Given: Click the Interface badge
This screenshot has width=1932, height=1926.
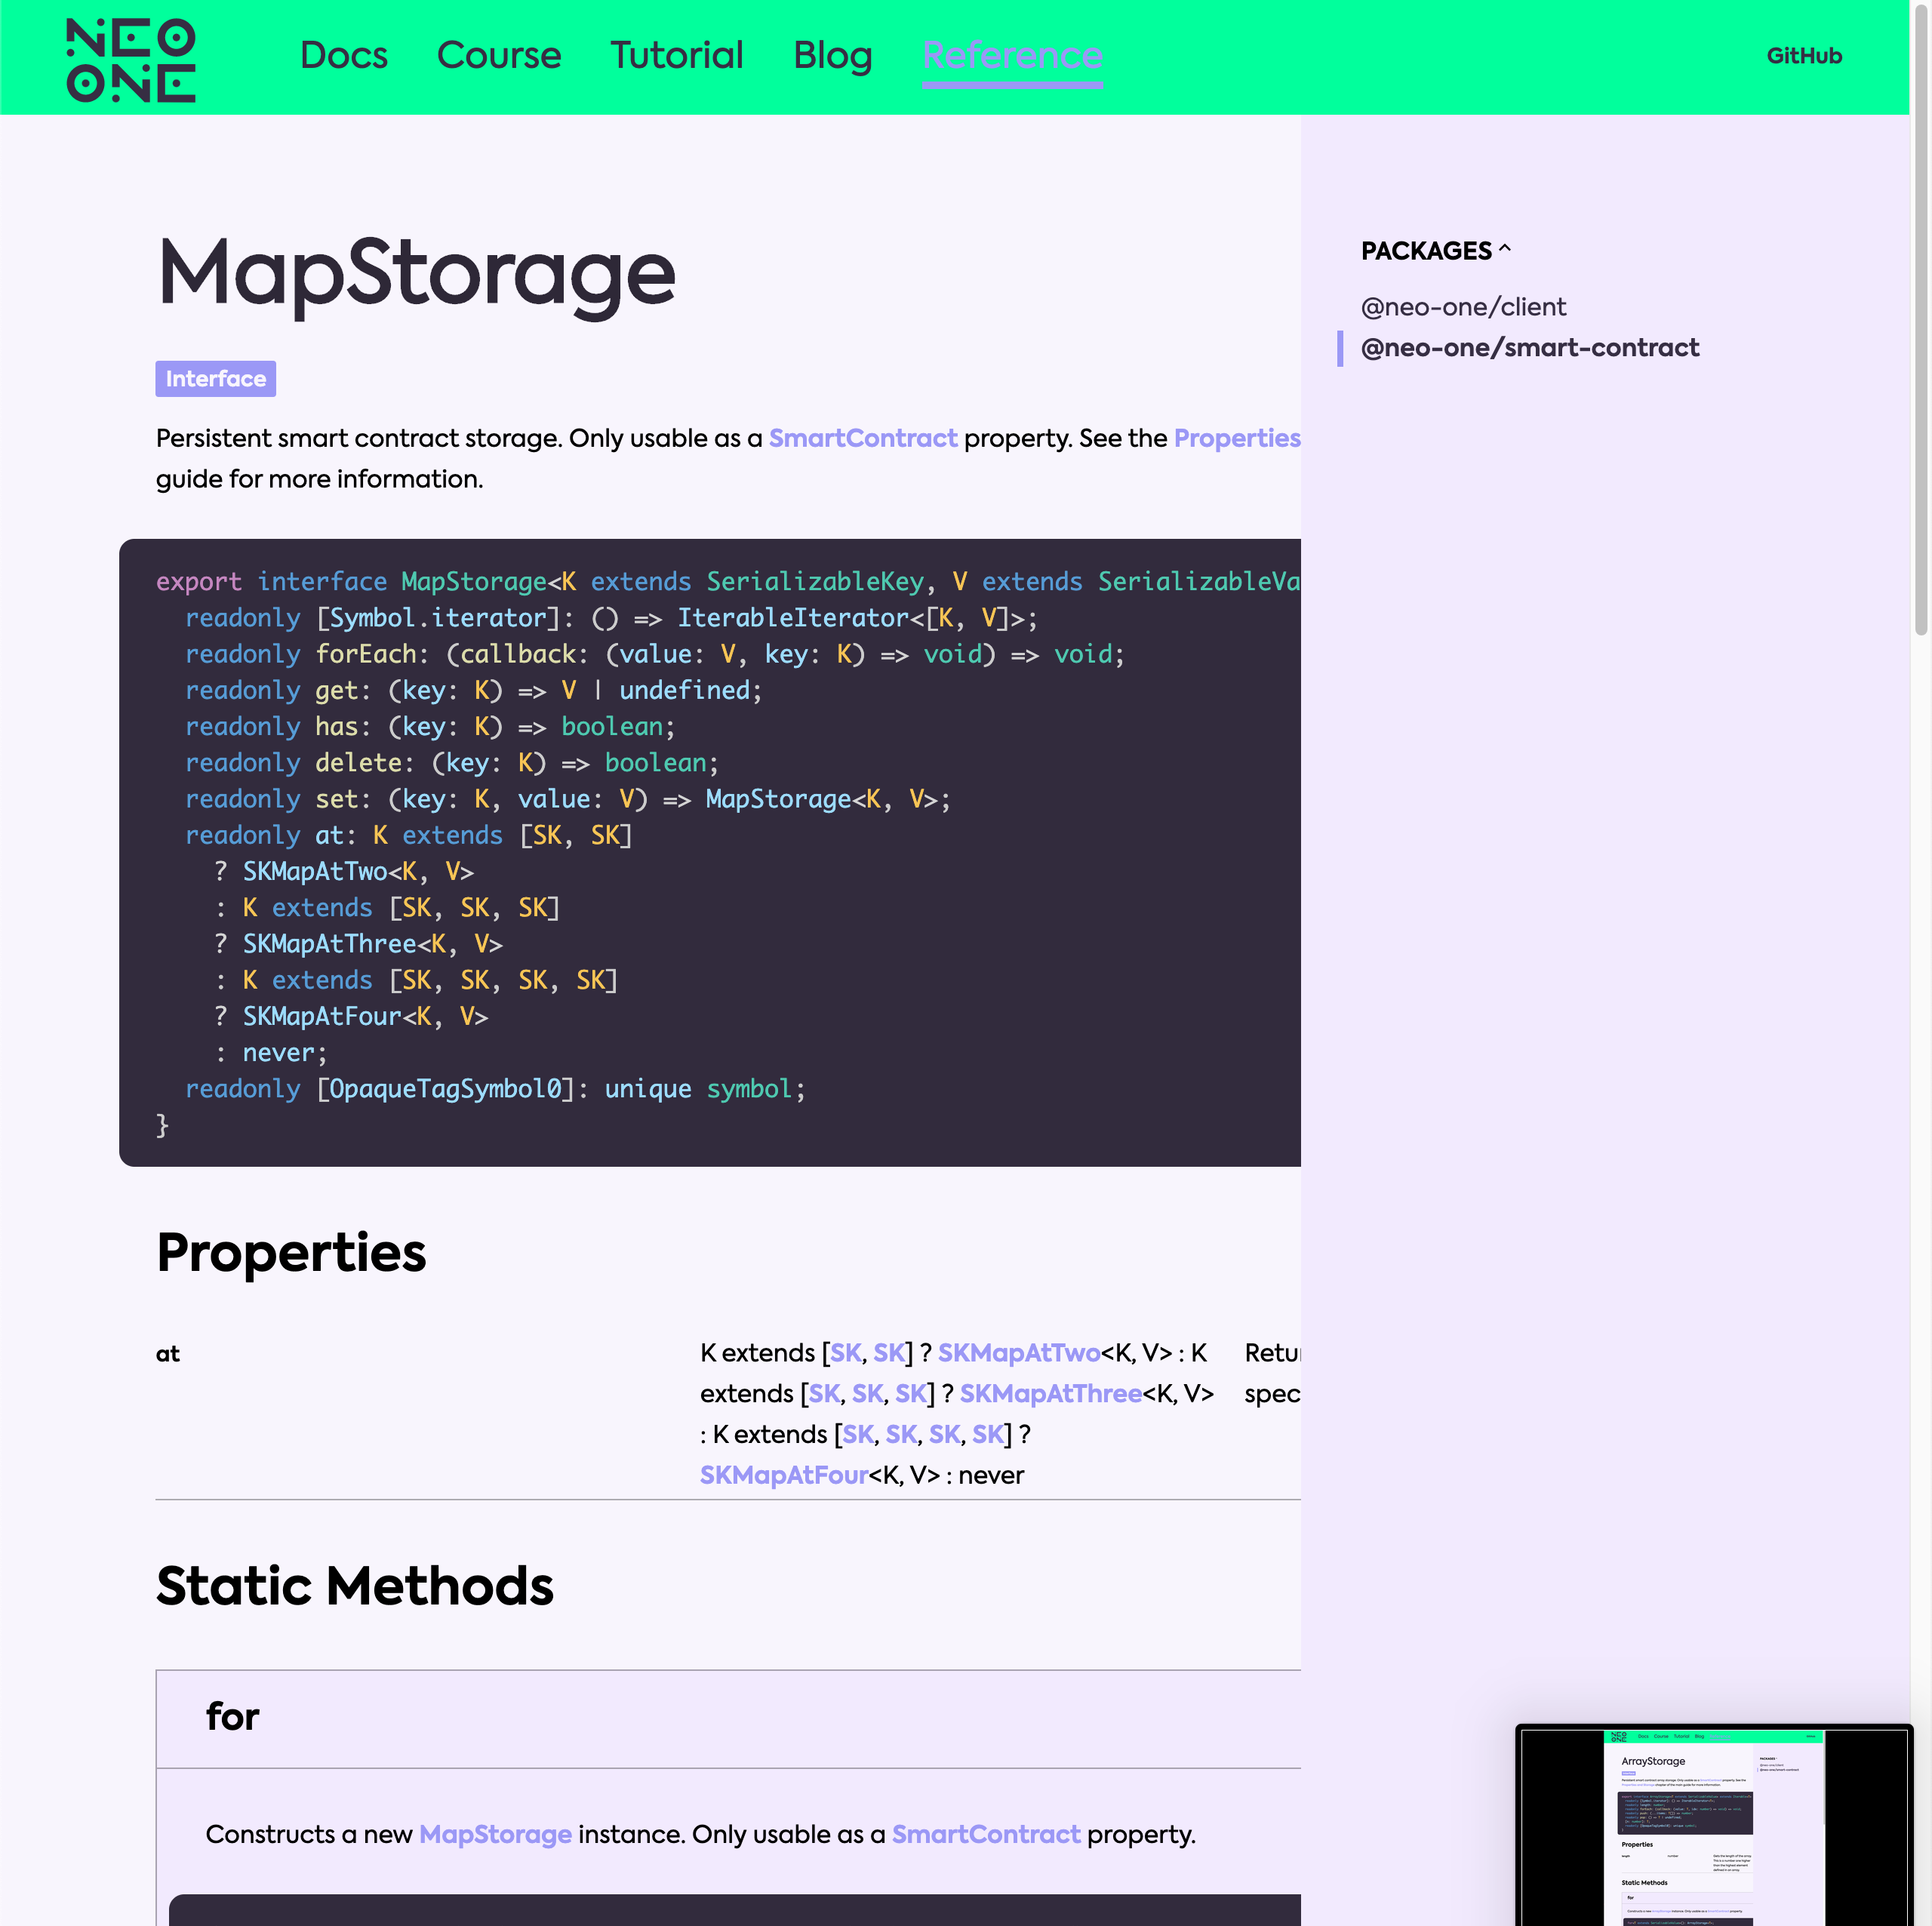Looking at the screenshot, I should [215, 379].
